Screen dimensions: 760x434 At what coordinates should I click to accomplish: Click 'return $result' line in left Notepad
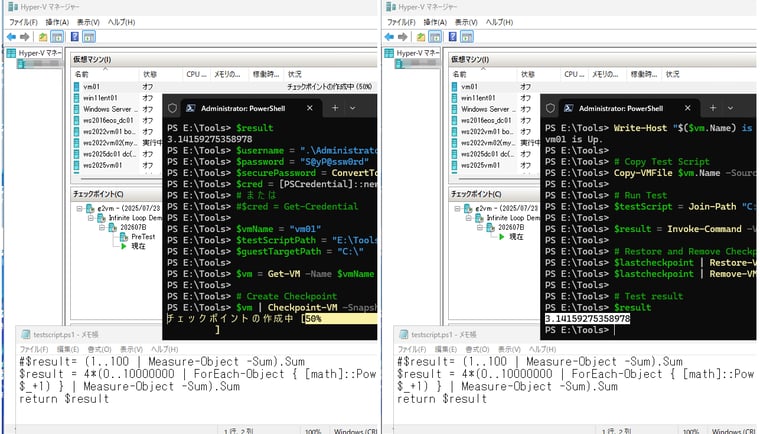pos(64,399)
